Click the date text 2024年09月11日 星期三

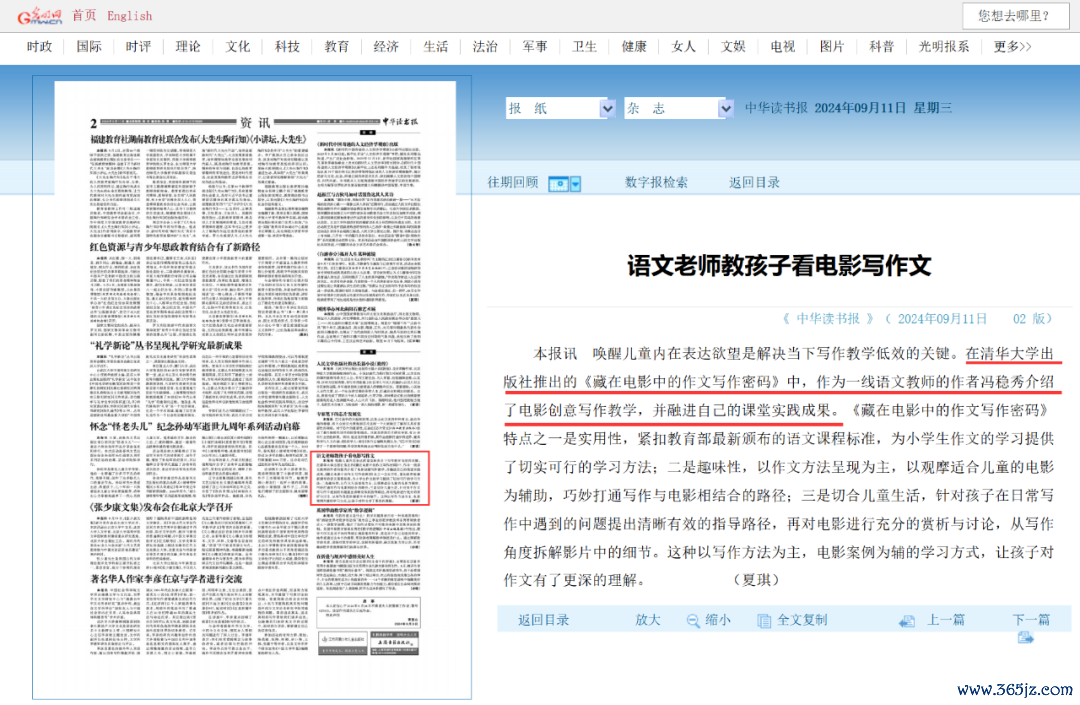[883, 108]
